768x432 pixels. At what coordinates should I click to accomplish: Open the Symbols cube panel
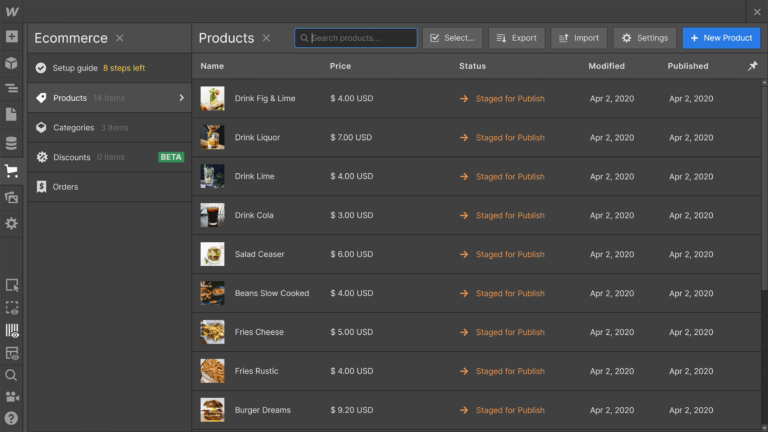12,63
